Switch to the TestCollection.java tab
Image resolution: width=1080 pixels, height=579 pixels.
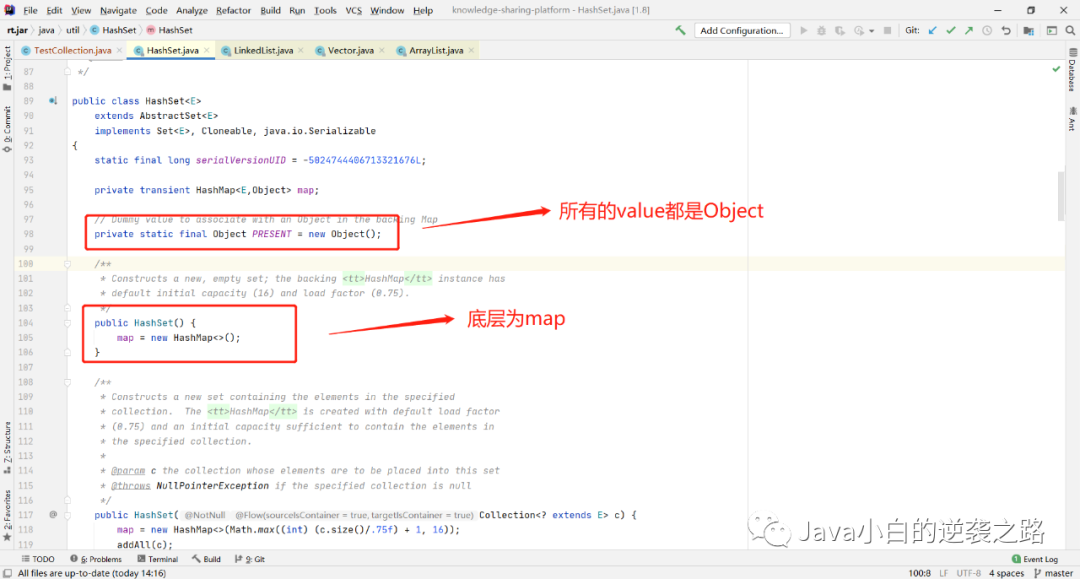click(x=72, y=50)
